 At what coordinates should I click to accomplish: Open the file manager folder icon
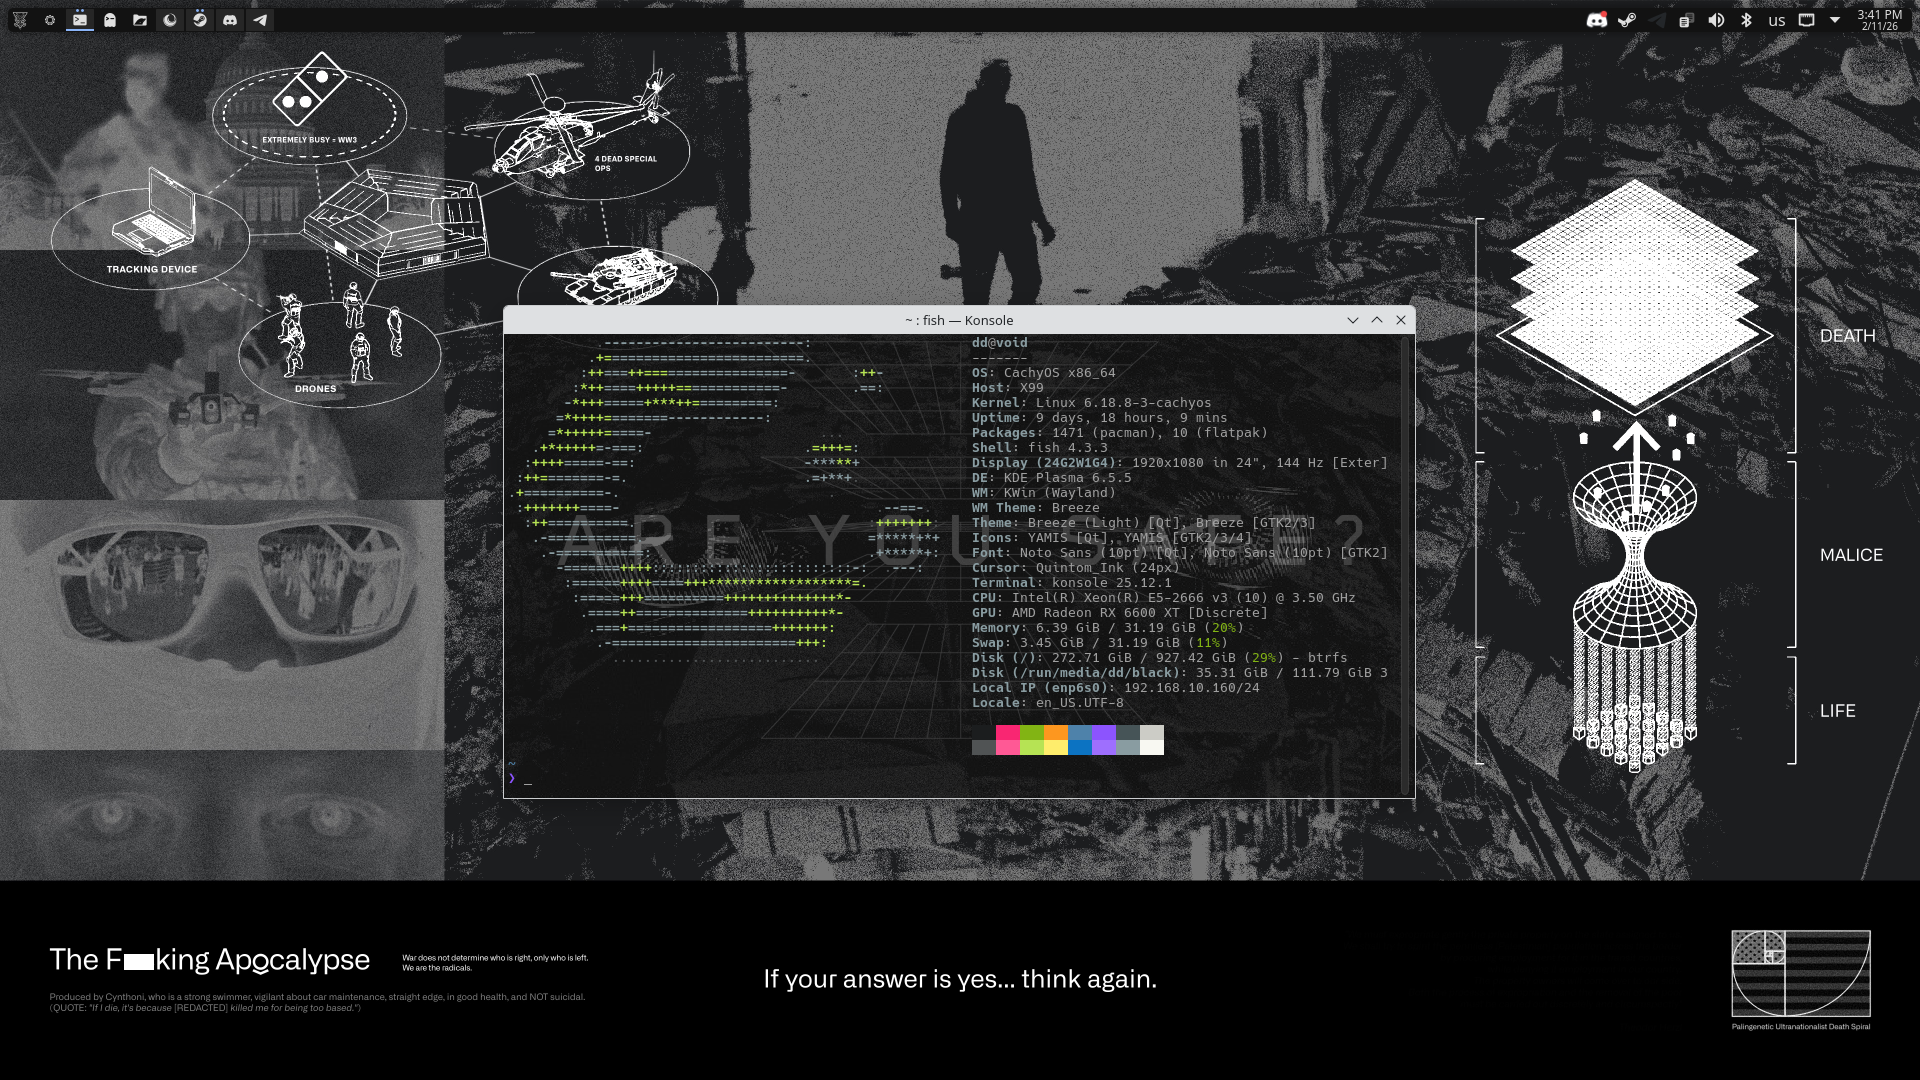140,20
